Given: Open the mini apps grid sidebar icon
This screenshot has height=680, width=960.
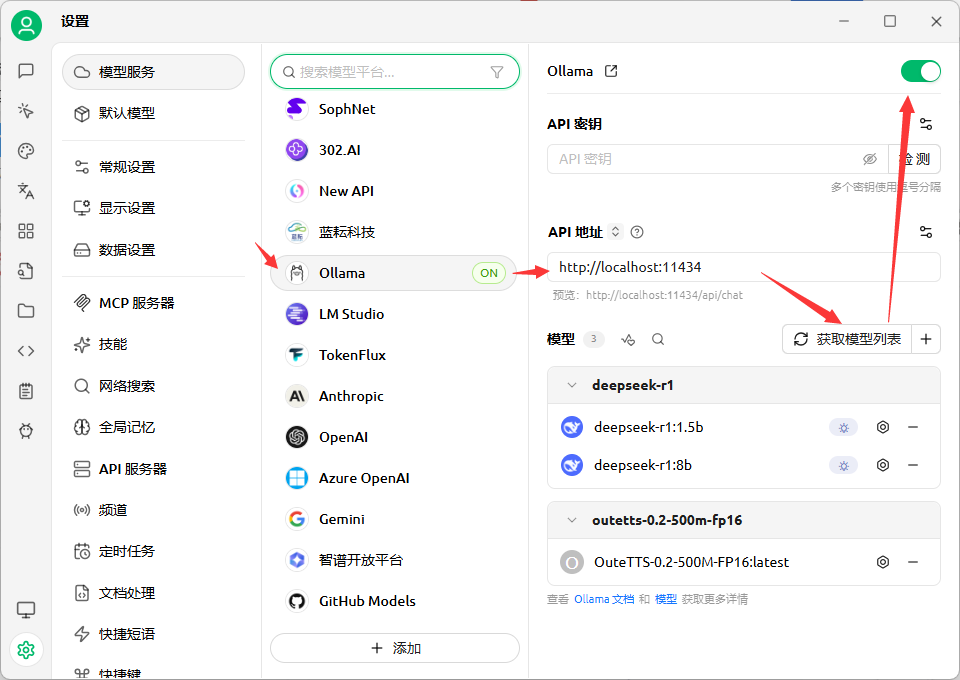Looking at the screenshot, I should pyautogui.click(x=26, y=231).
